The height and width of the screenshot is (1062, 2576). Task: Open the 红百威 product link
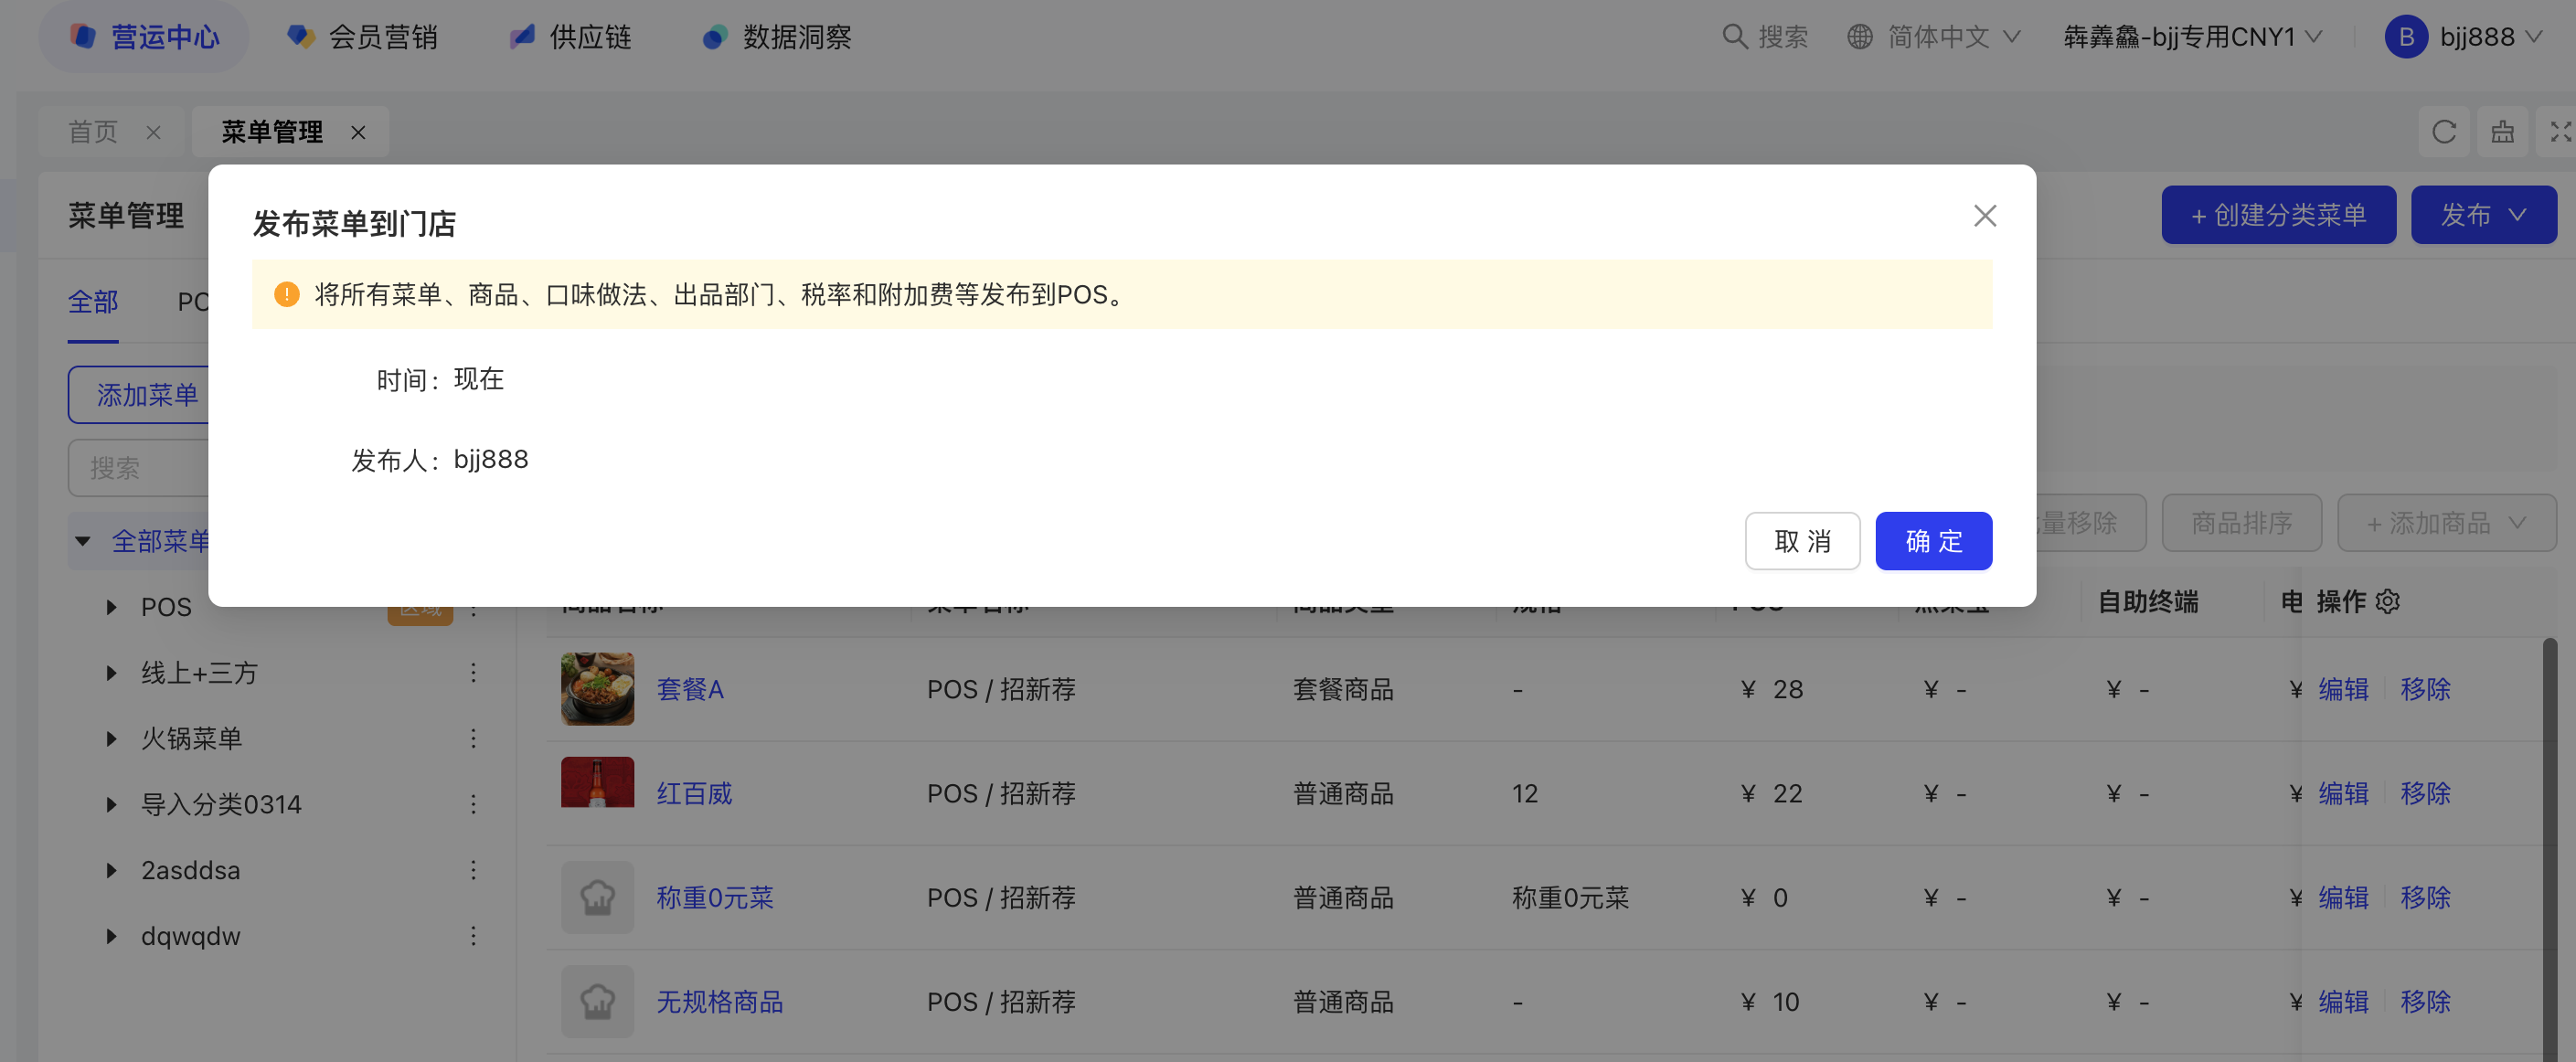[694, 793]
